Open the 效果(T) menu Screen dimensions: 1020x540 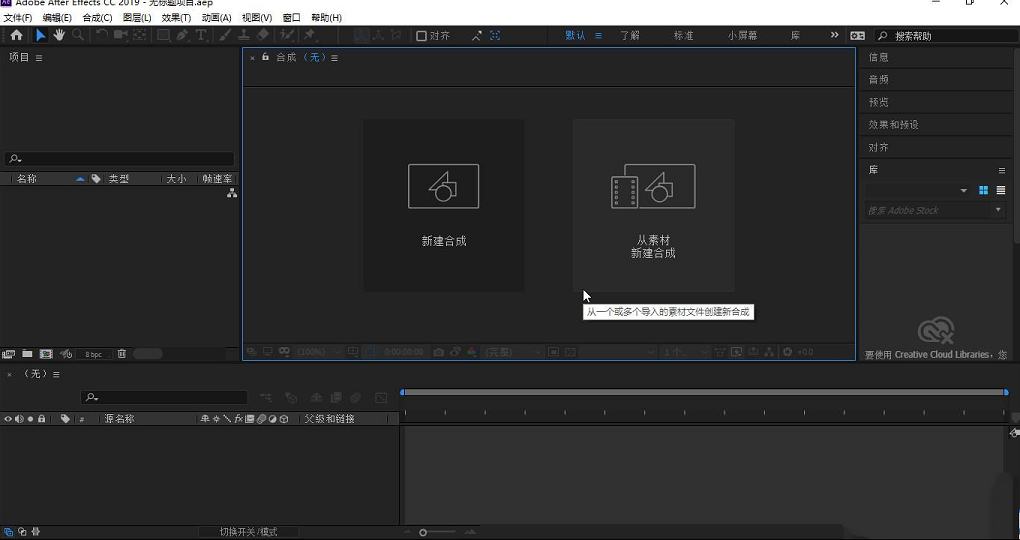[x=176, y=18]
